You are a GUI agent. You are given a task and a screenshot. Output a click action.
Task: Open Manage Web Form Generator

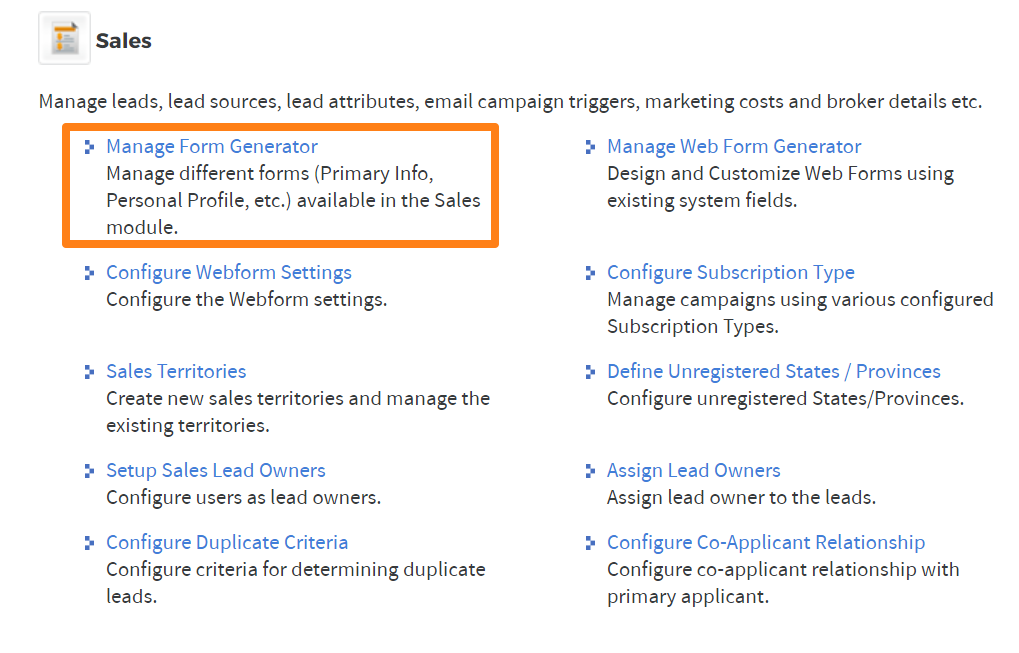click(734, 147)
